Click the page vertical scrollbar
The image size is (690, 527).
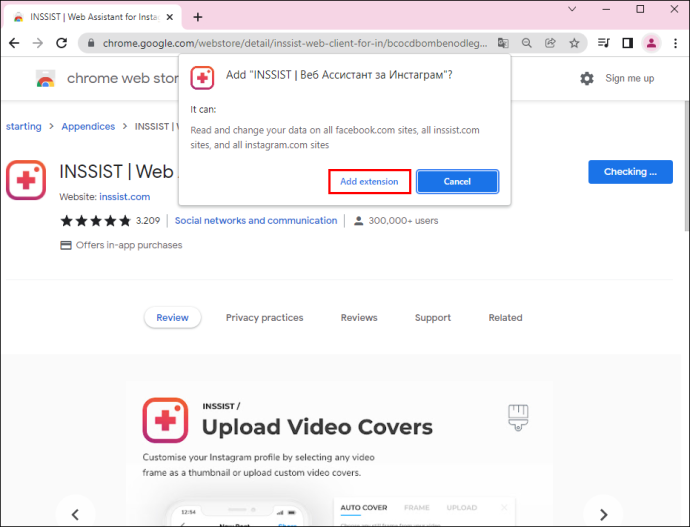coord(686,165)
